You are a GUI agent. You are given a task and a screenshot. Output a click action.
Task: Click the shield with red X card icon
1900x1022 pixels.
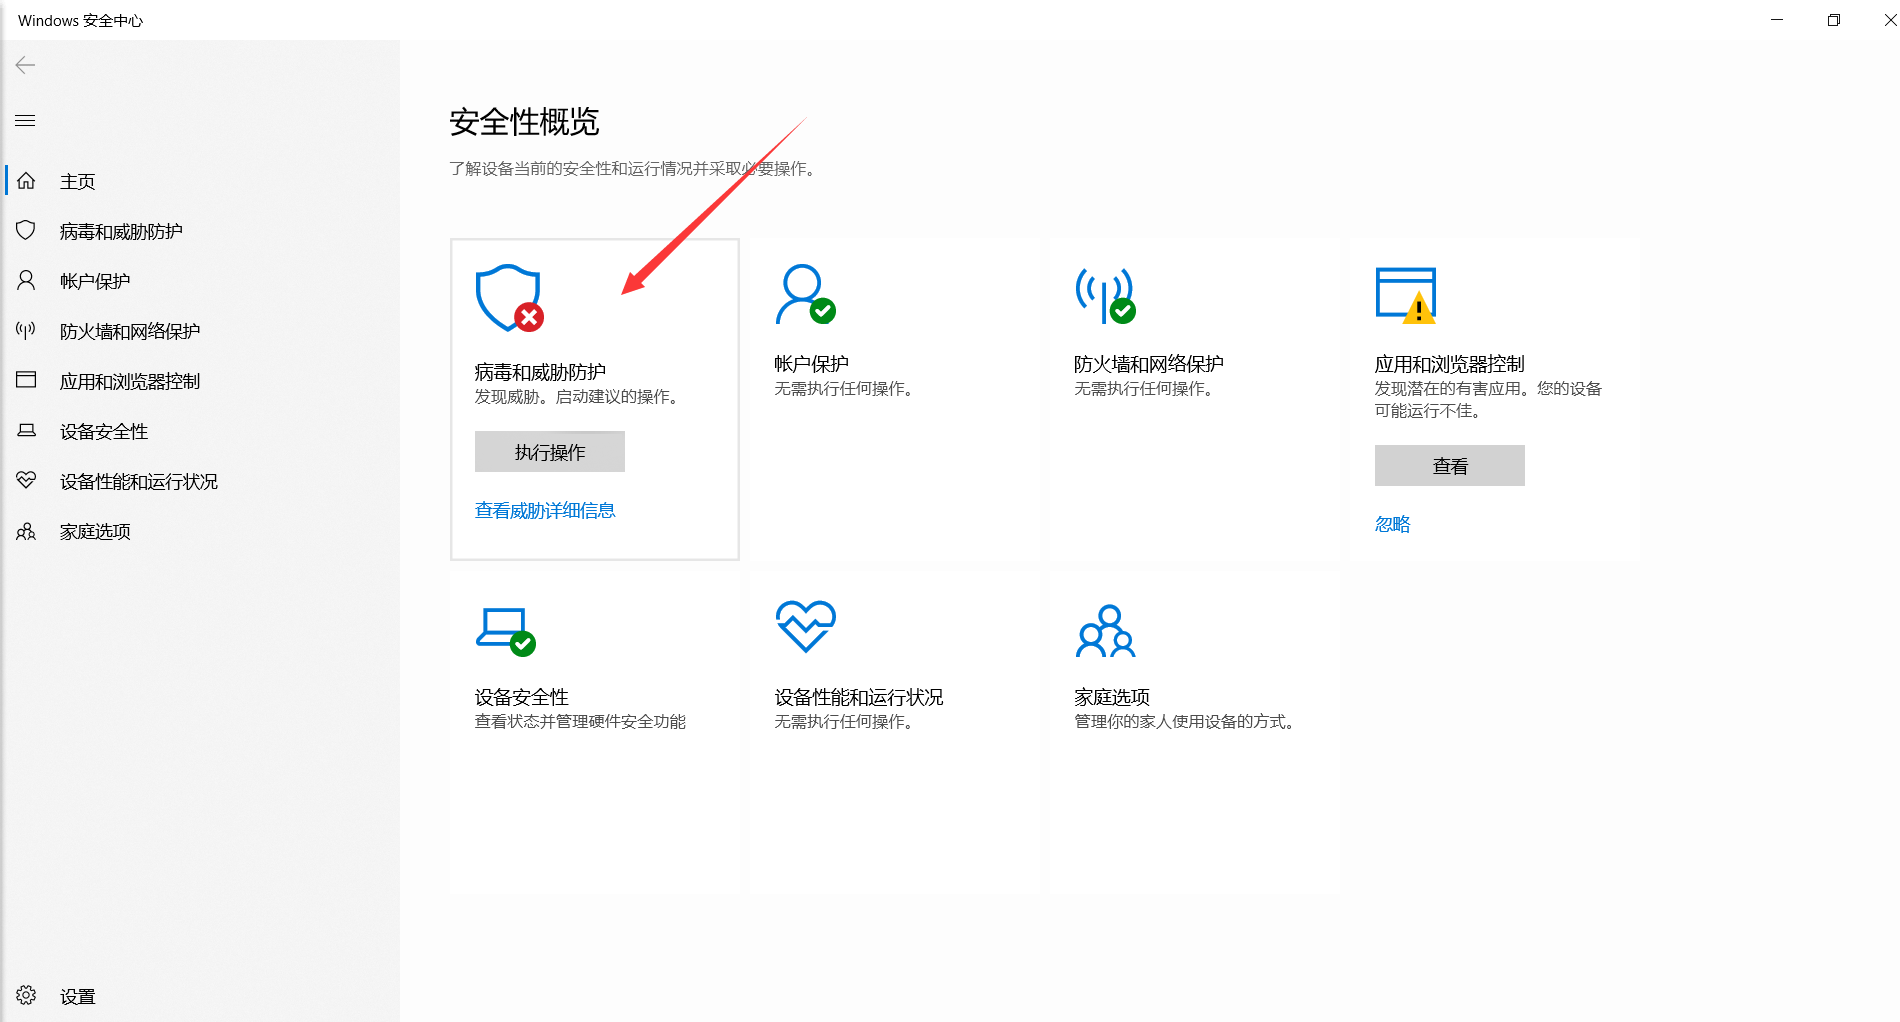pyautogui.click(x=509, y=298)
